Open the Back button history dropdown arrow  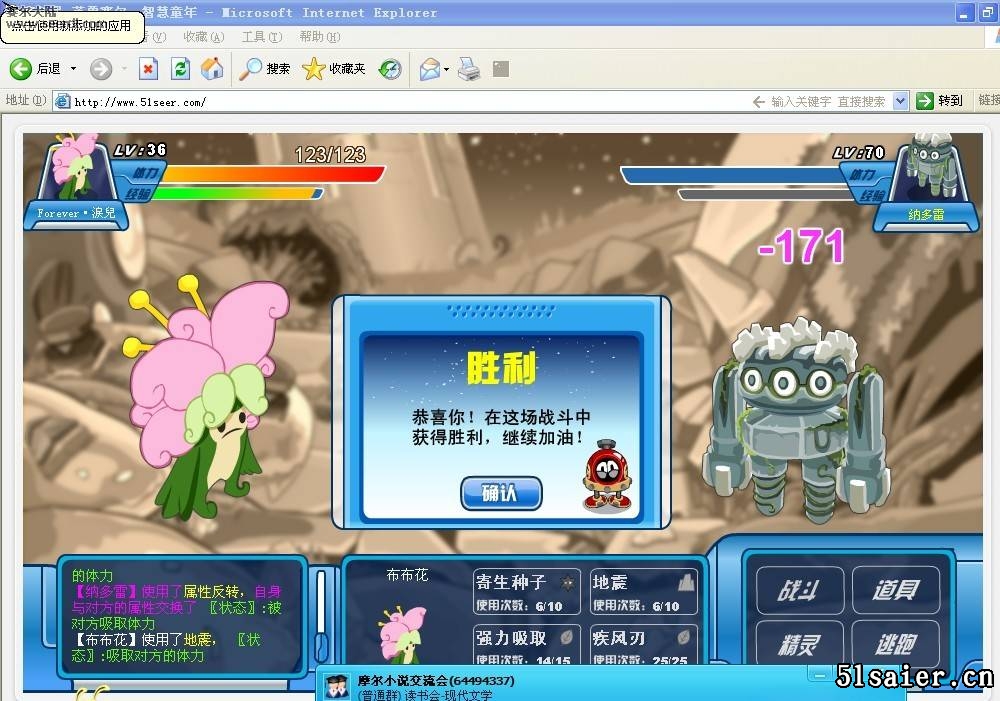coord(73,68)
